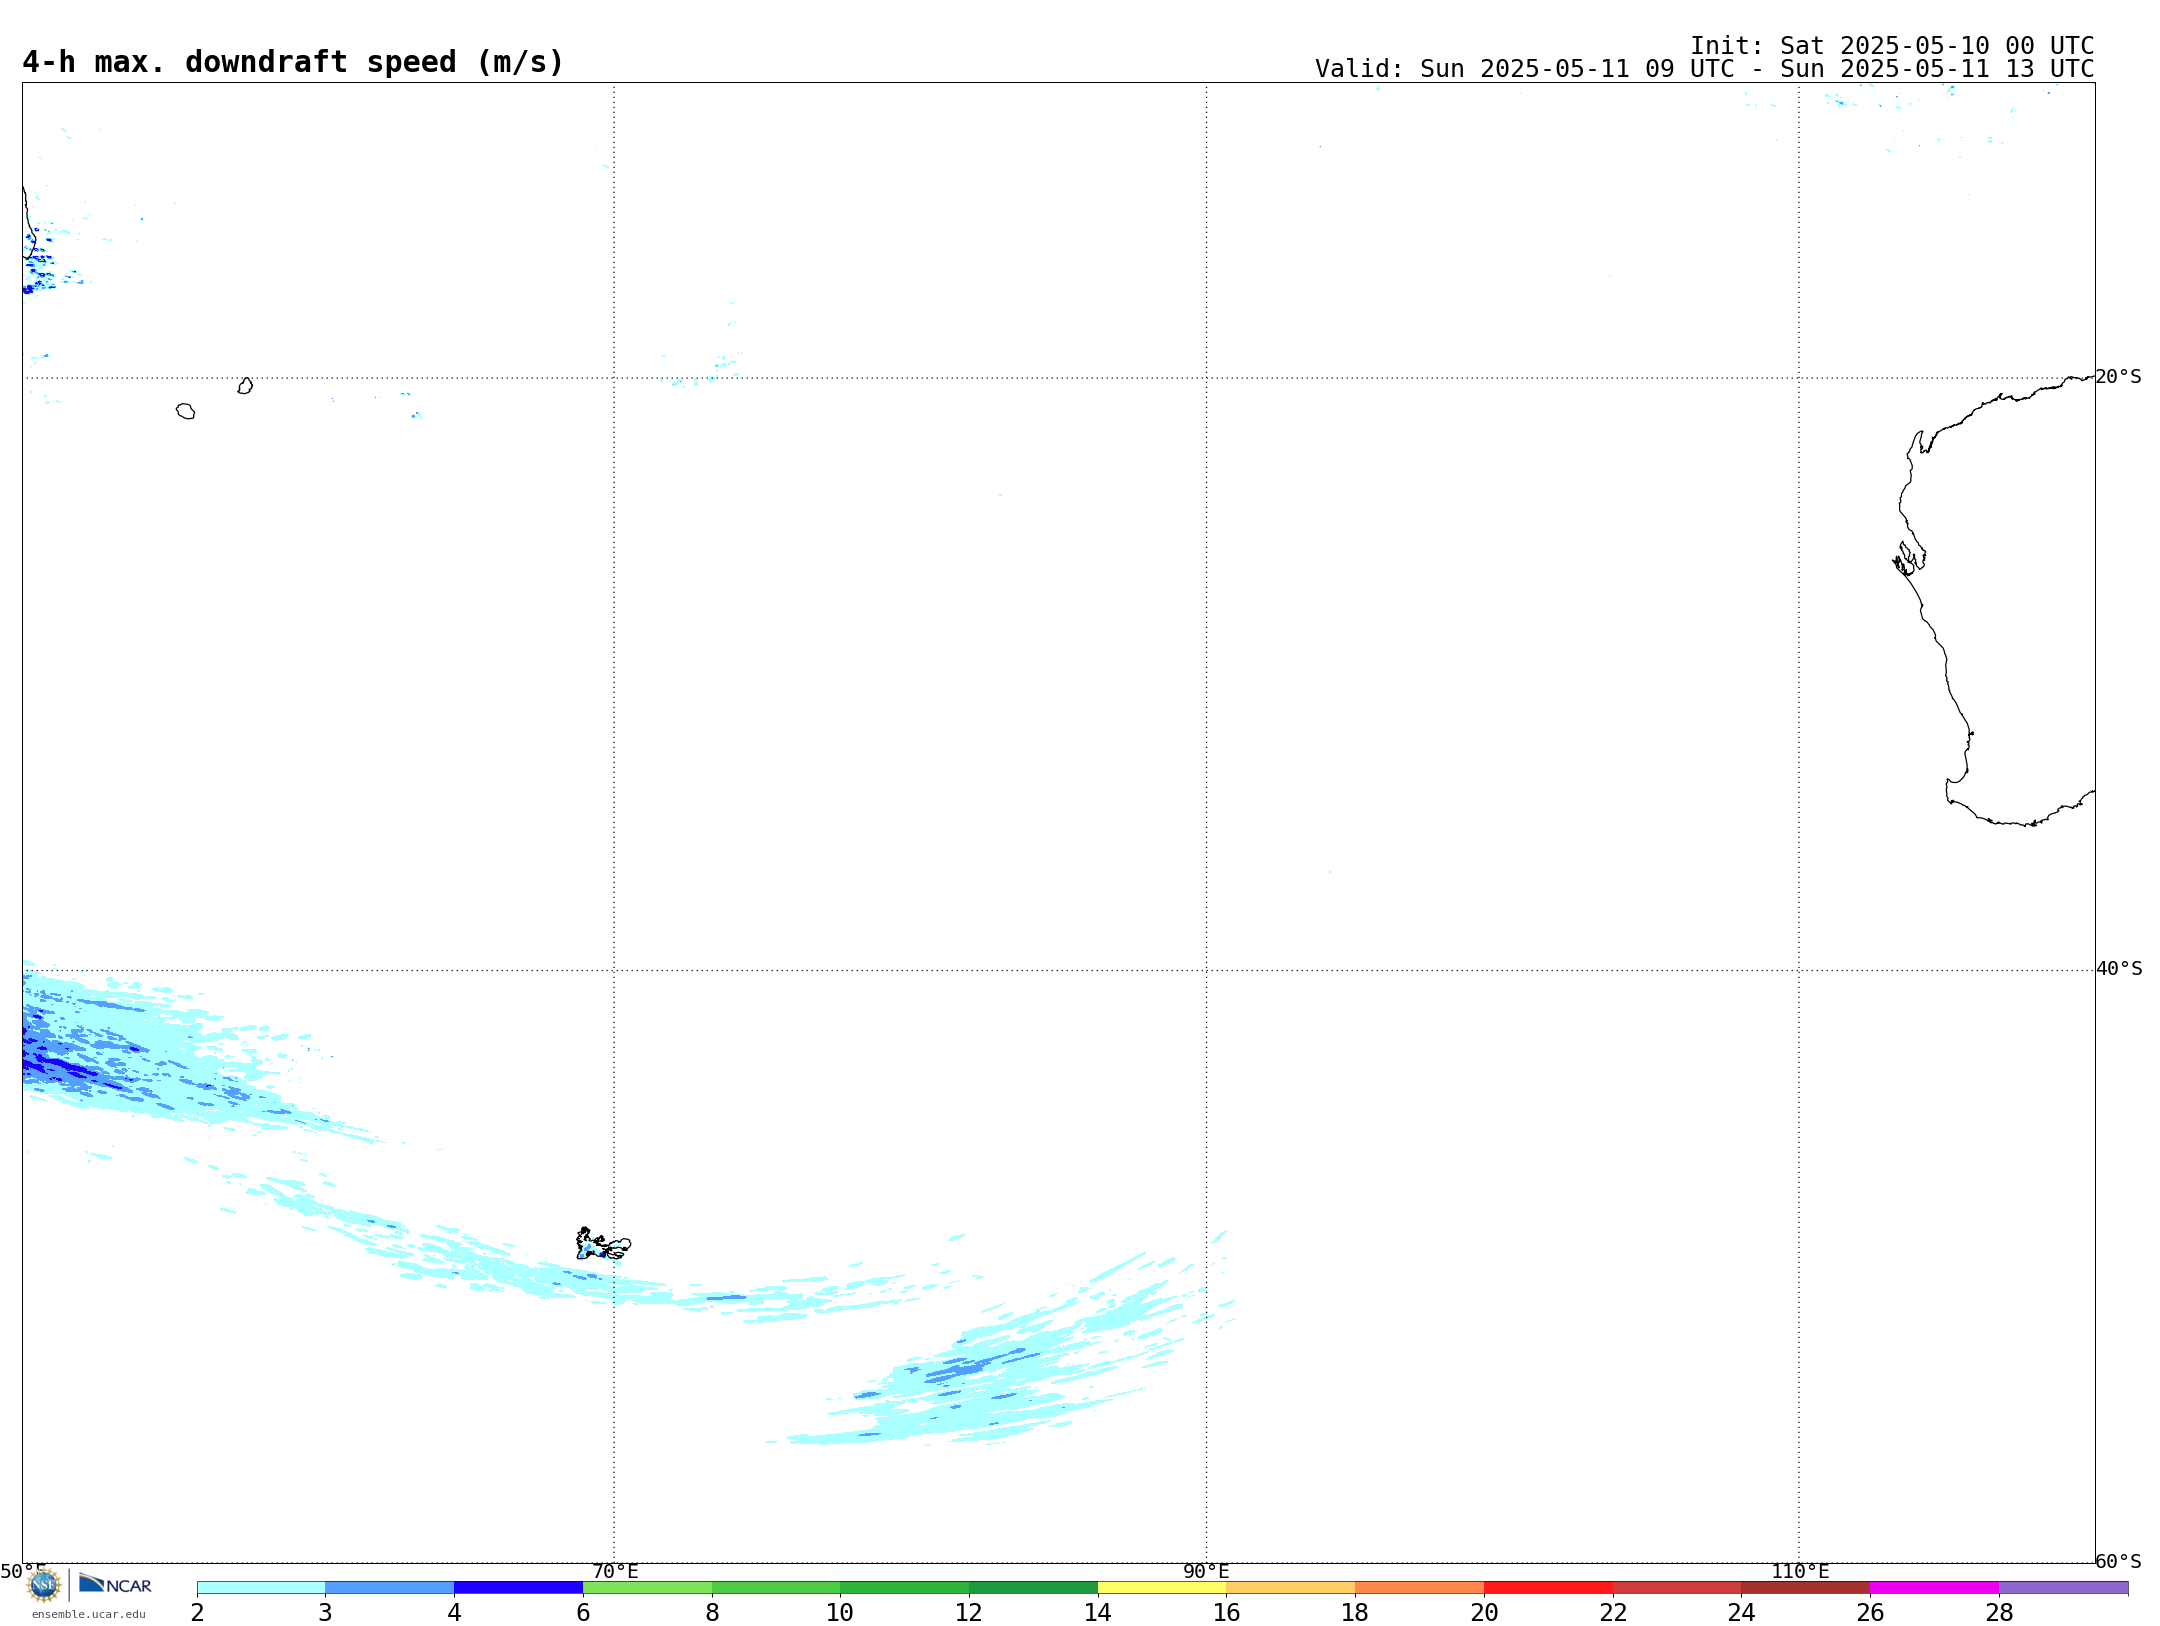Click the Valid time range text
This screenshot has height=1626, width=2160.
click(x=1705, y=69)
